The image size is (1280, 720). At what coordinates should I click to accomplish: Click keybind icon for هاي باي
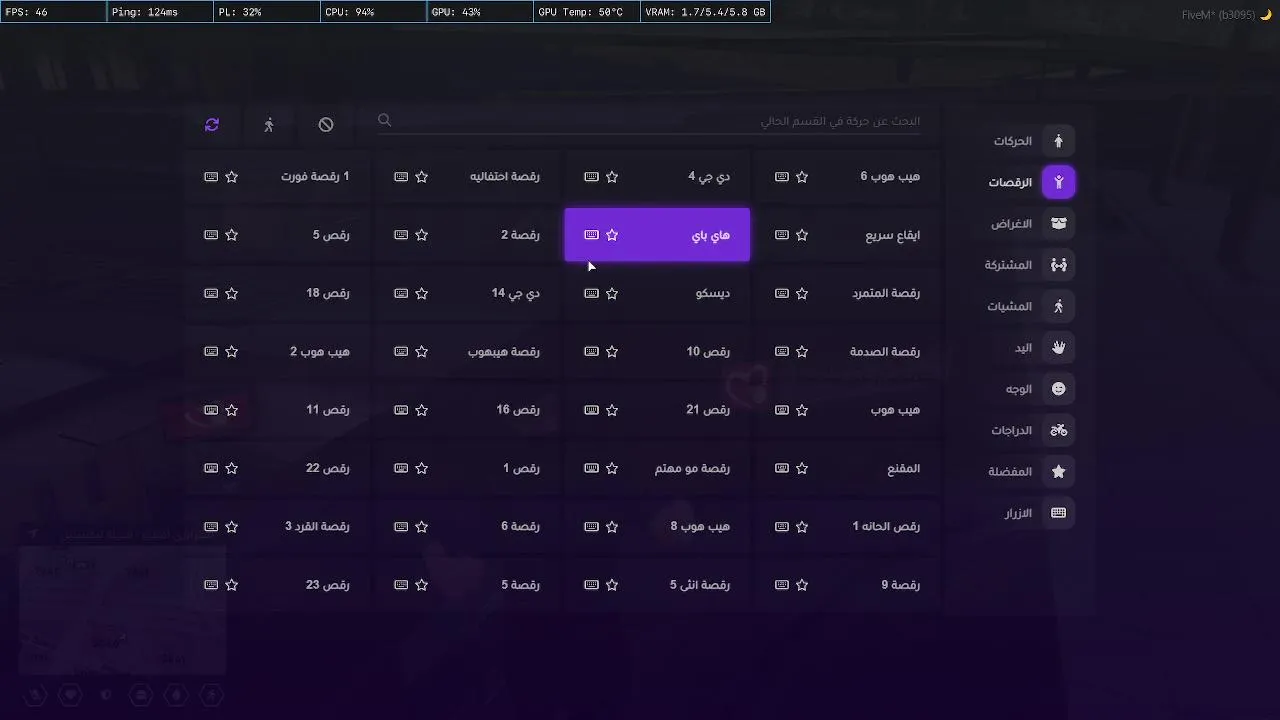click(591, 235)
